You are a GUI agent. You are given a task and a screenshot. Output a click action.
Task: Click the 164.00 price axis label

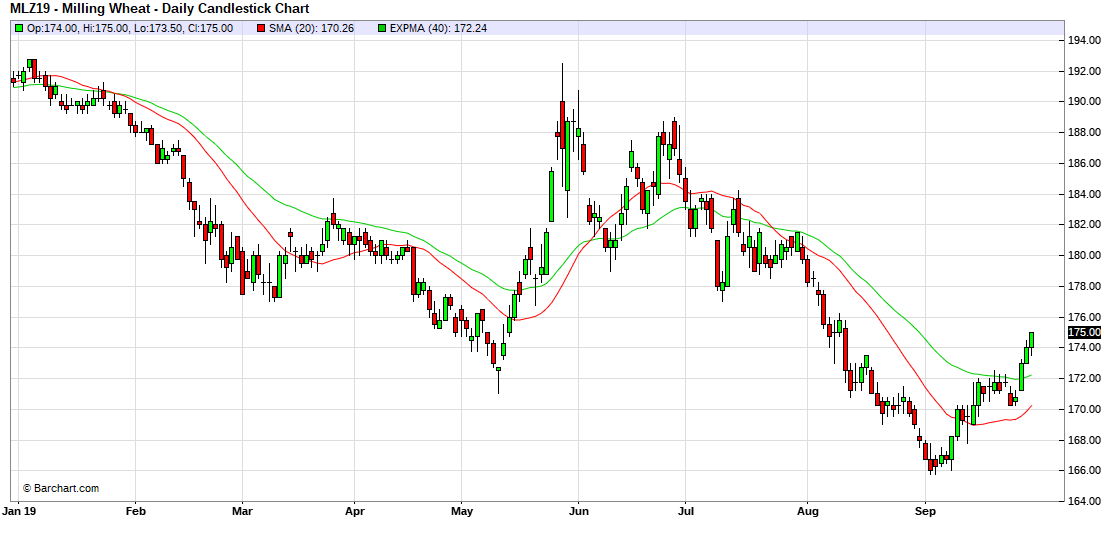click(x=1085, y=502)
